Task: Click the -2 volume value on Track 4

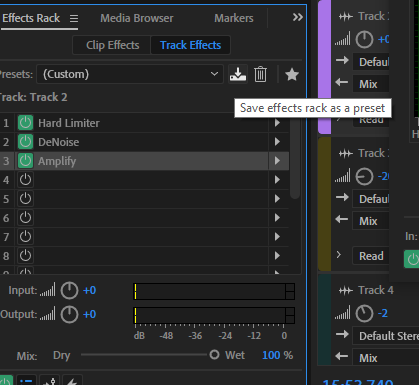Action: (383, 313)
